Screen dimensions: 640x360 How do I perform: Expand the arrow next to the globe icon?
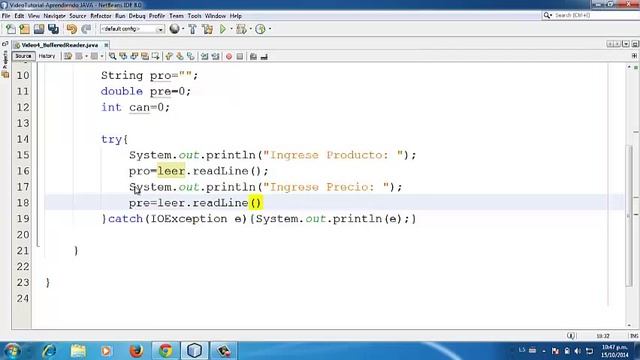coord(183,29)
